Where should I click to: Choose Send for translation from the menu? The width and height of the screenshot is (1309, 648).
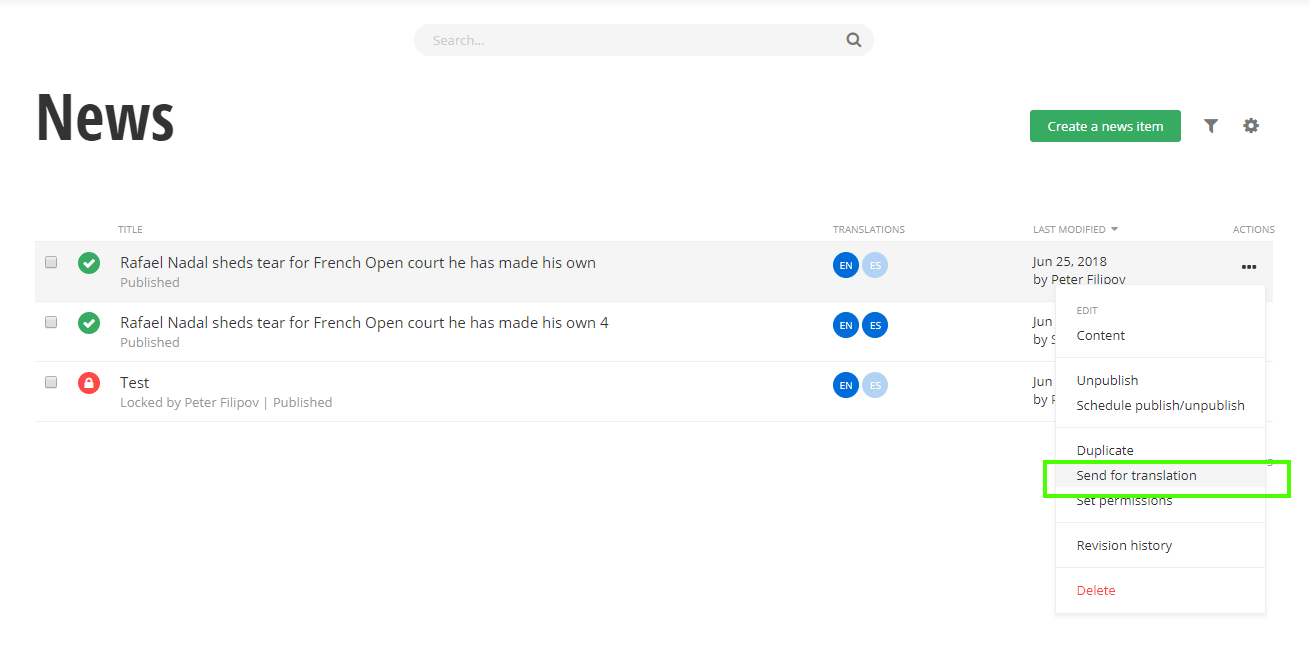(x=1137, y=475)
